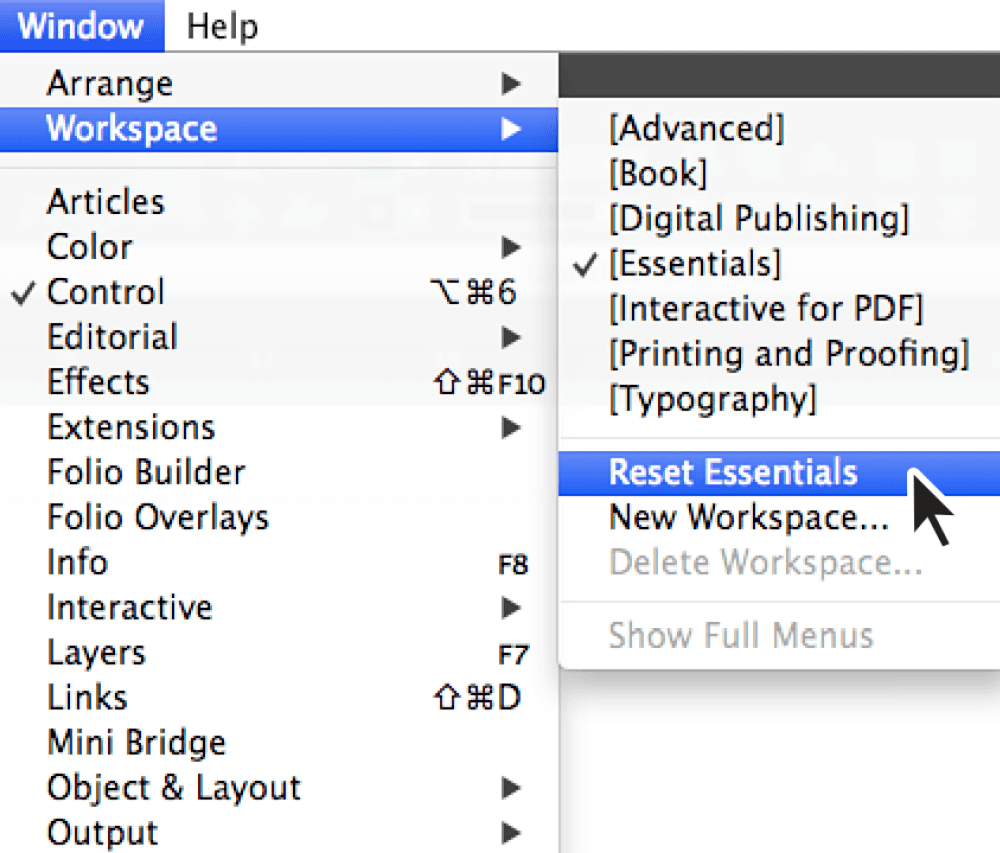
Task: Toggle the Control panel checkmark off
Action: (24, 292)
